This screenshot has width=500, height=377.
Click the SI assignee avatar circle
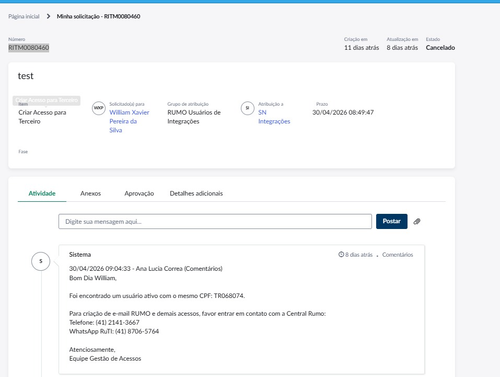pos(247,108)
